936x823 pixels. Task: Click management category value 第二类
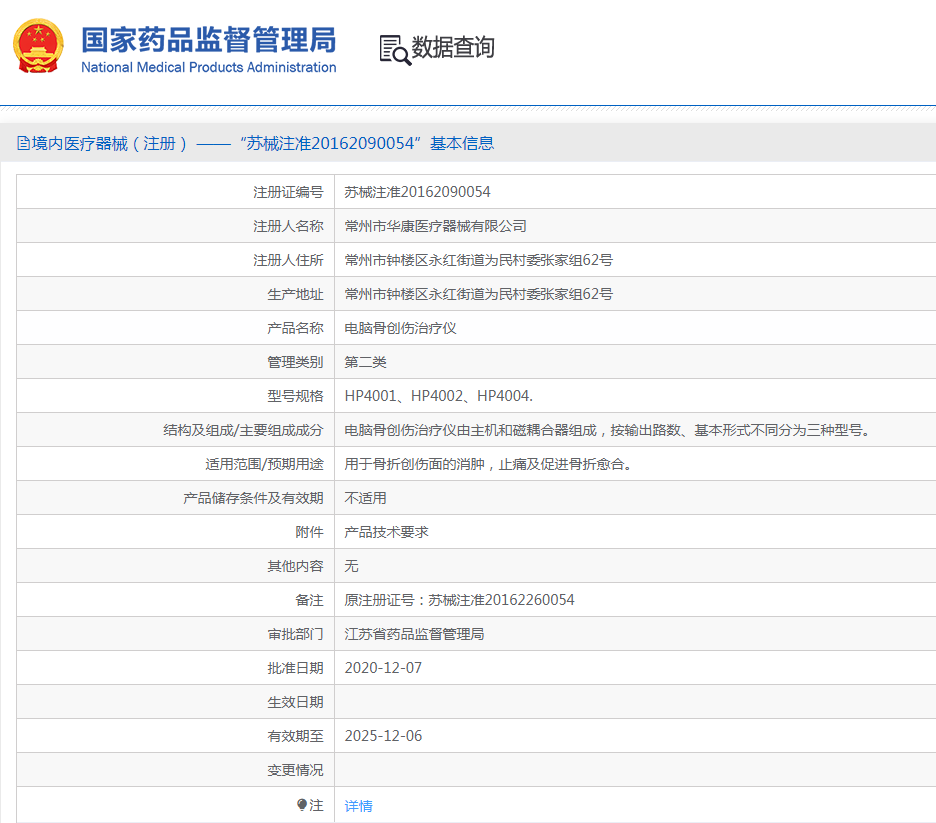coord(365,362)
